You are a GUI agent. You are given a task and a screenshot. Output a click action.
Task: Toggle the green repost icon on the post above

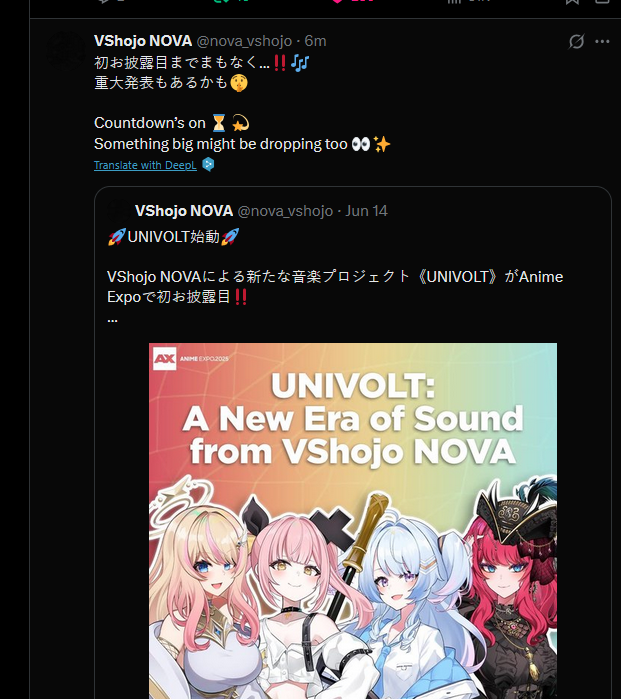coord(218,1)
